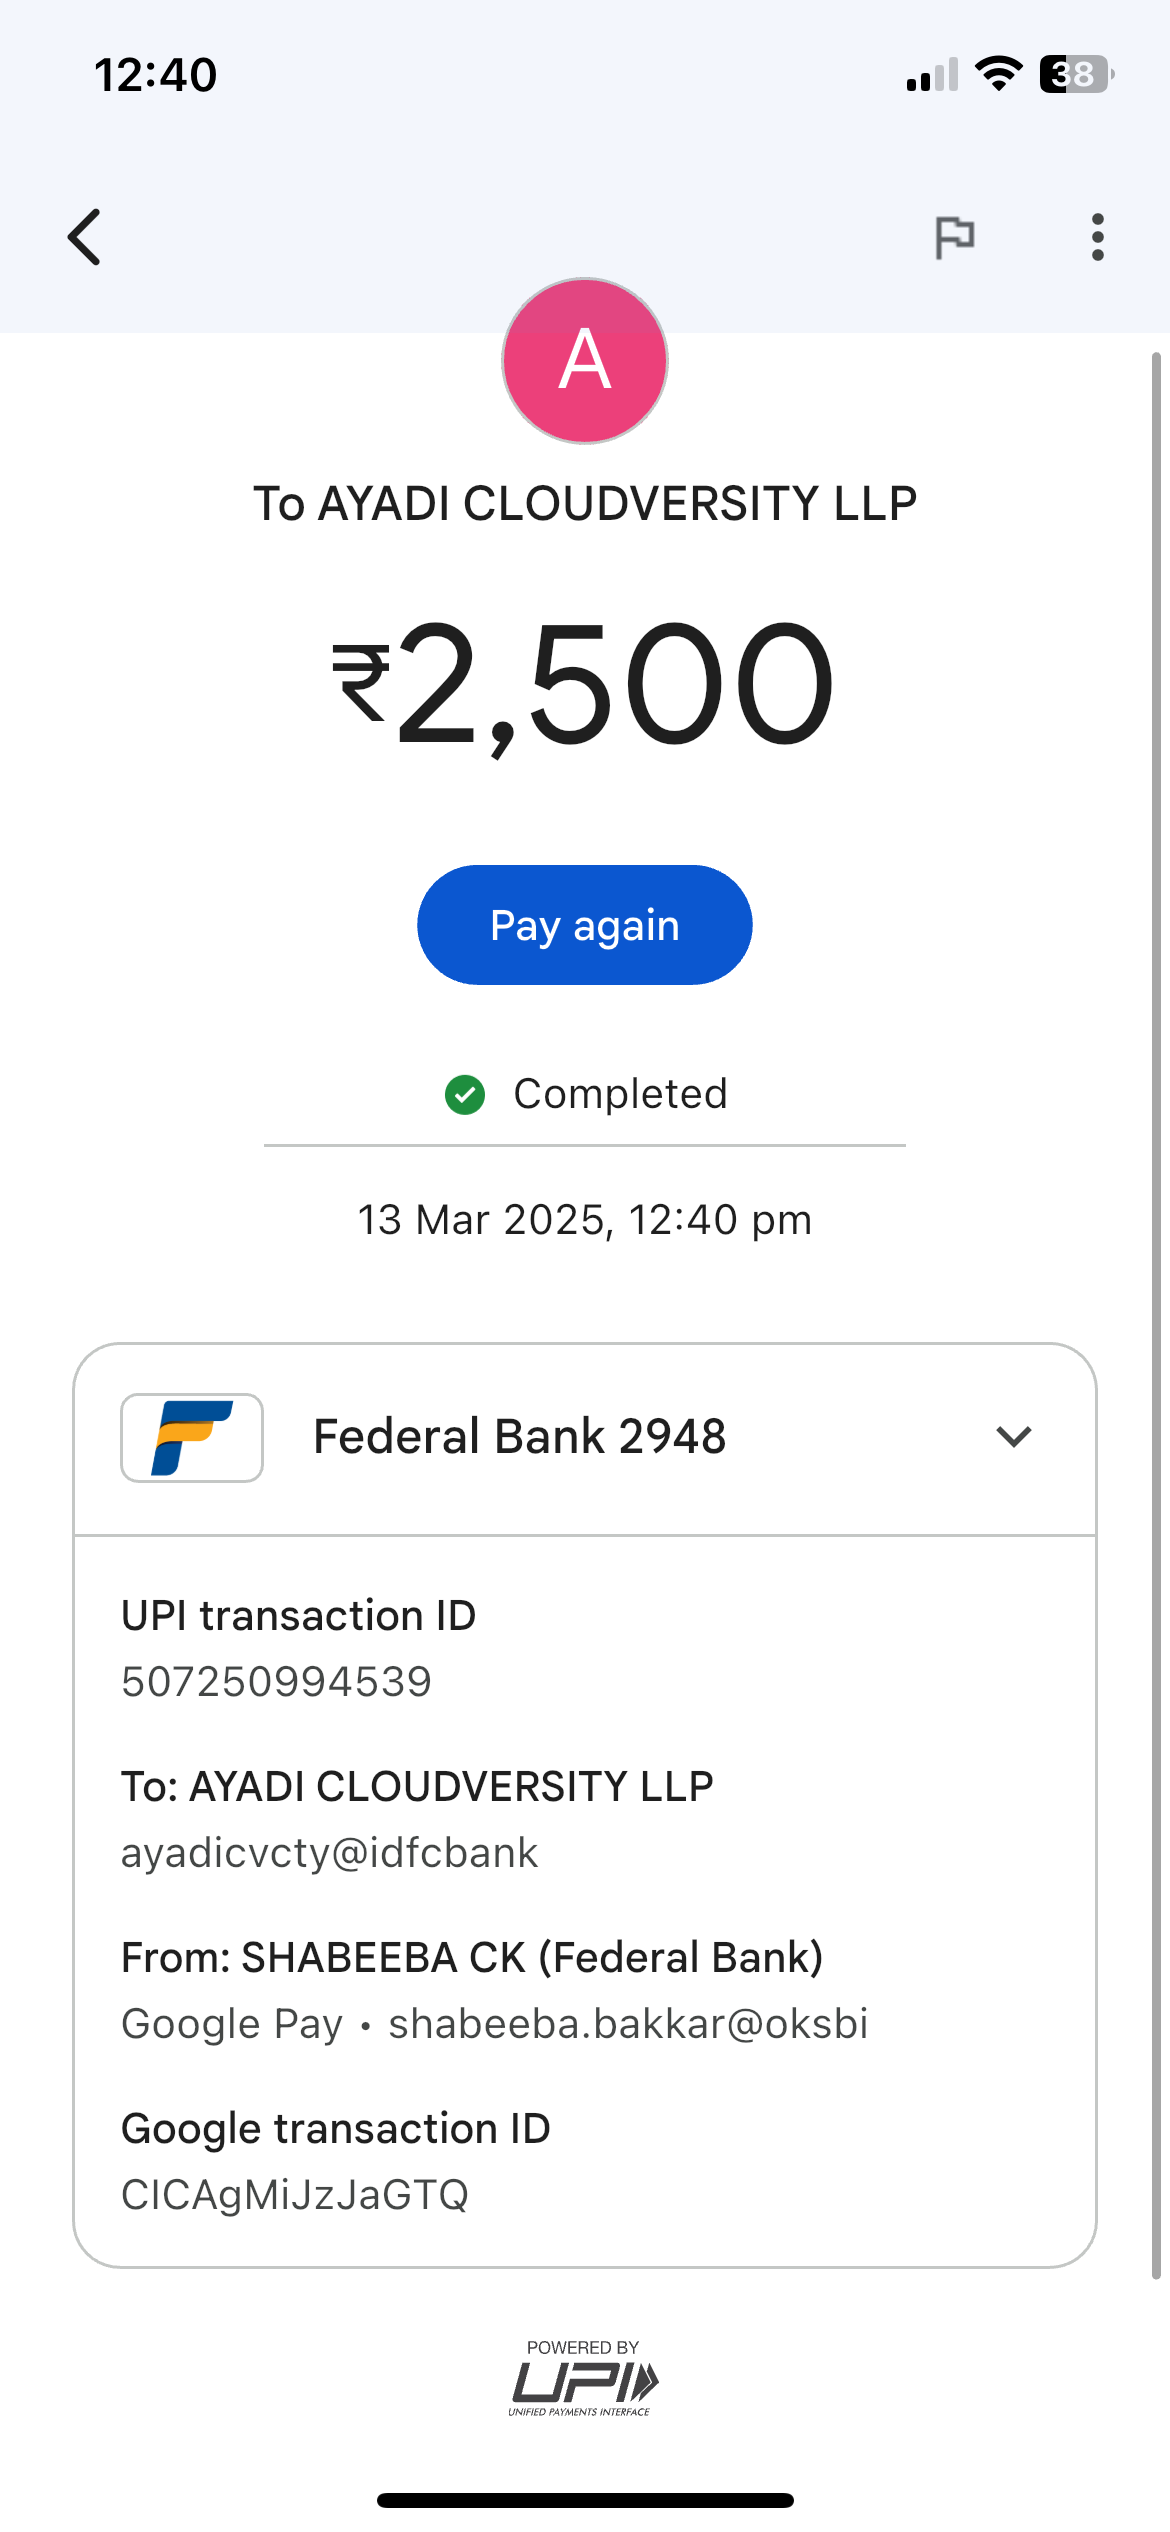The height and width of the screenshot is (2532, 1170).
Task: Tap the ₹2,500 payment amount
Action: pos(584,684)
